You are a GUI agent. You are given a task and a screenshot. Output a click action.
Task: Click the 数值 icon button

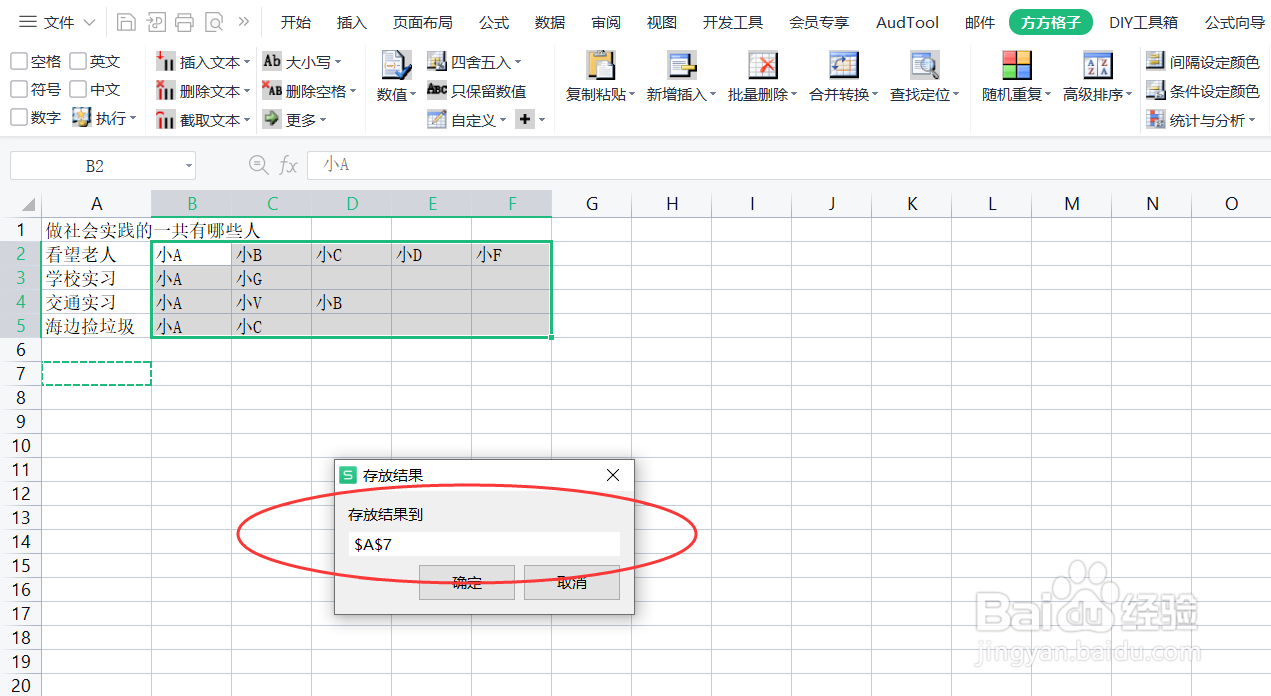(396, 66)
